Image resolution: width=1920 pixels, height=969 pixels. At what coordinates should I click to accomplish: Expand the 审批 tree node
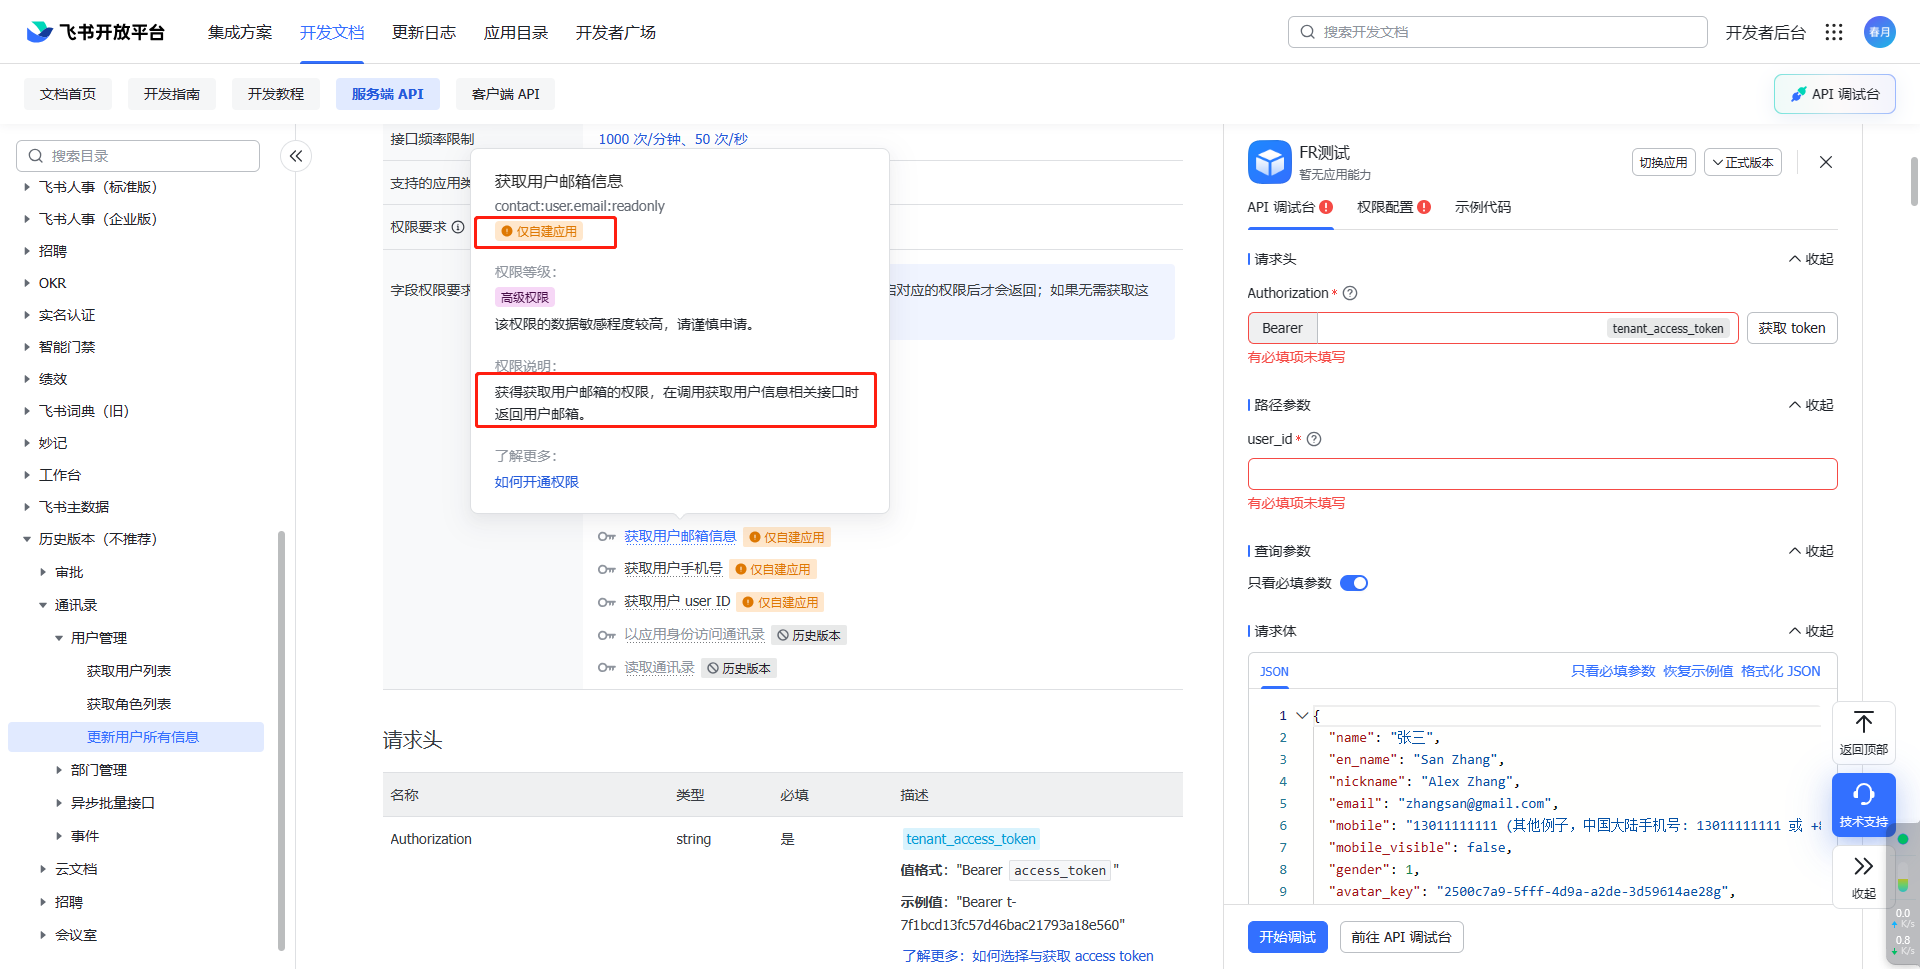point(43,572)
